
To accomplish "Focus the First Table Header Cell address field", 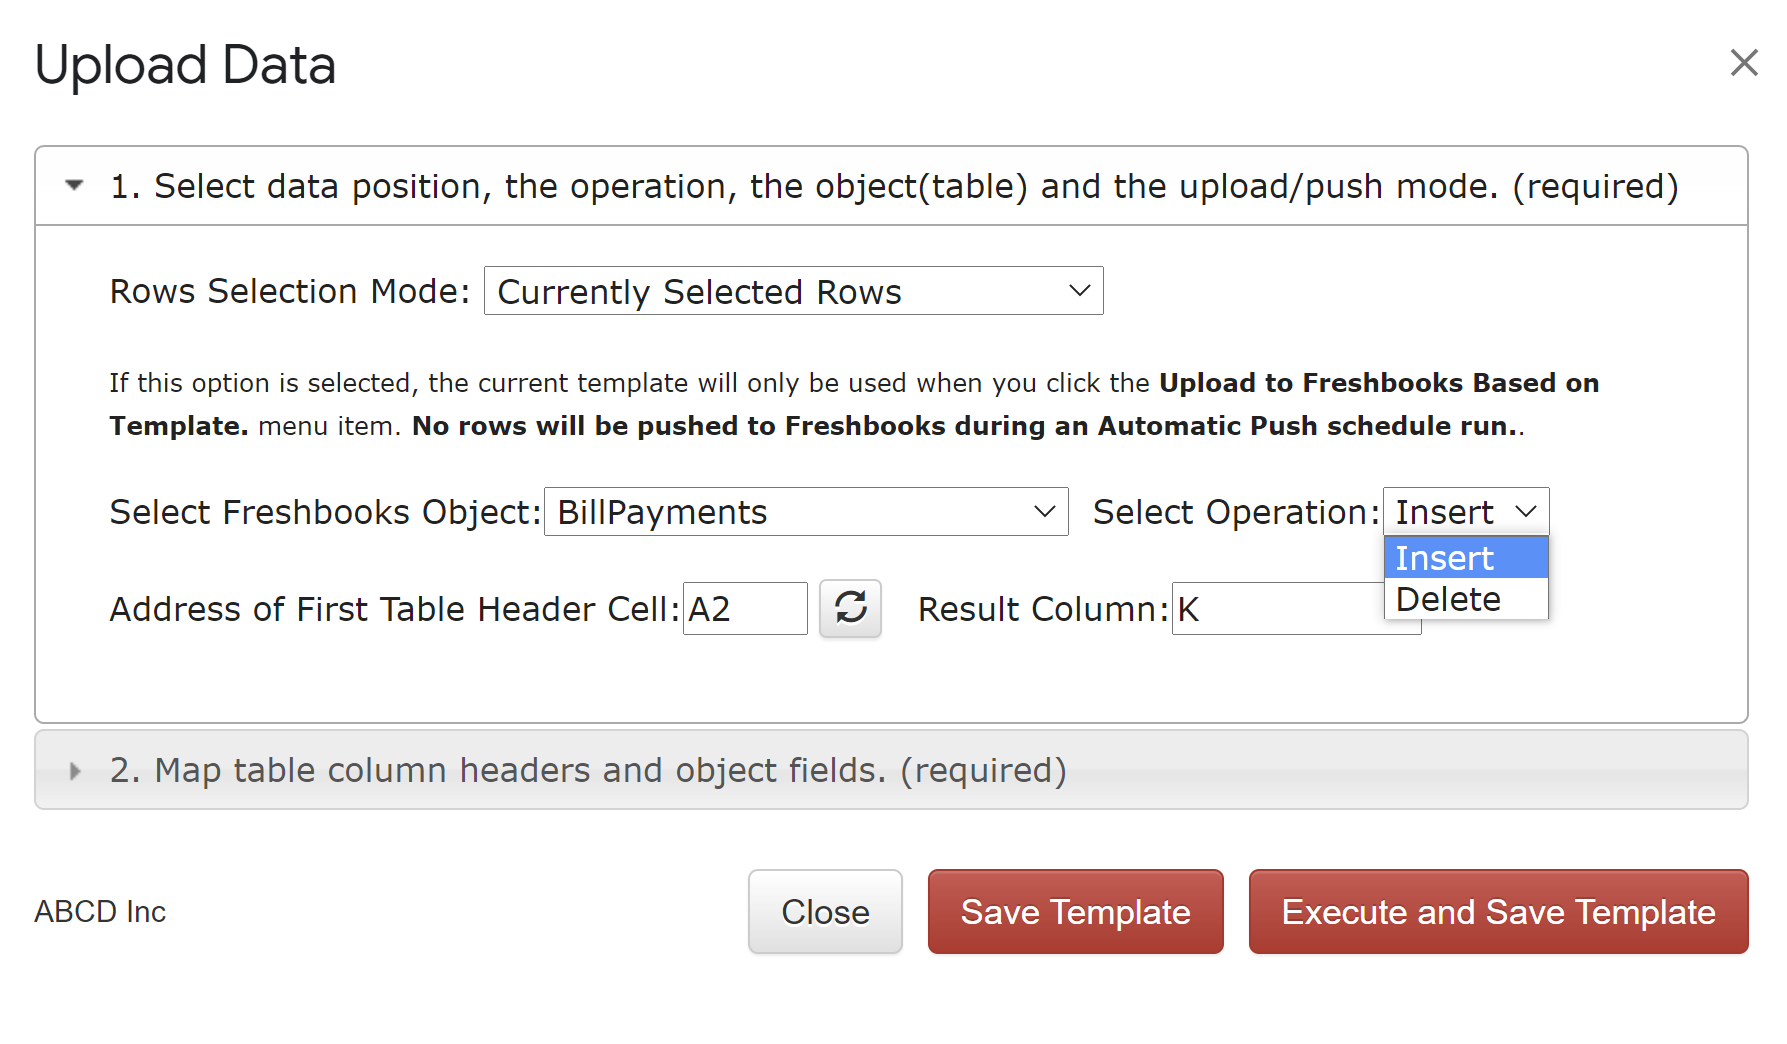I will tap(744, 608).
